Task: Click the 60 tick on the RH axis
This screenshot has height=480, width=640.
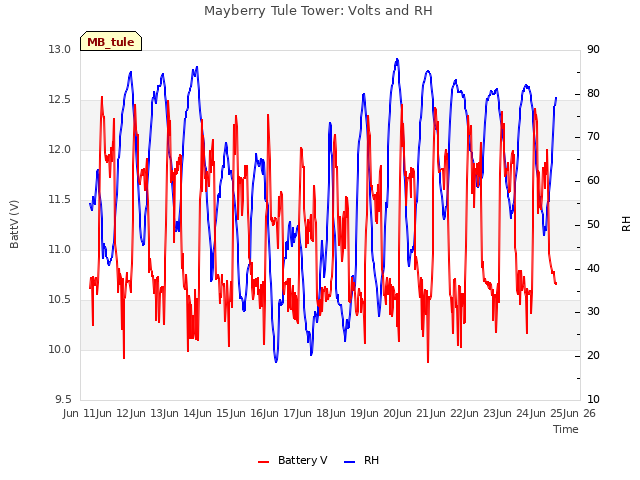Action: pyautogui.click(x=593, y=181)
